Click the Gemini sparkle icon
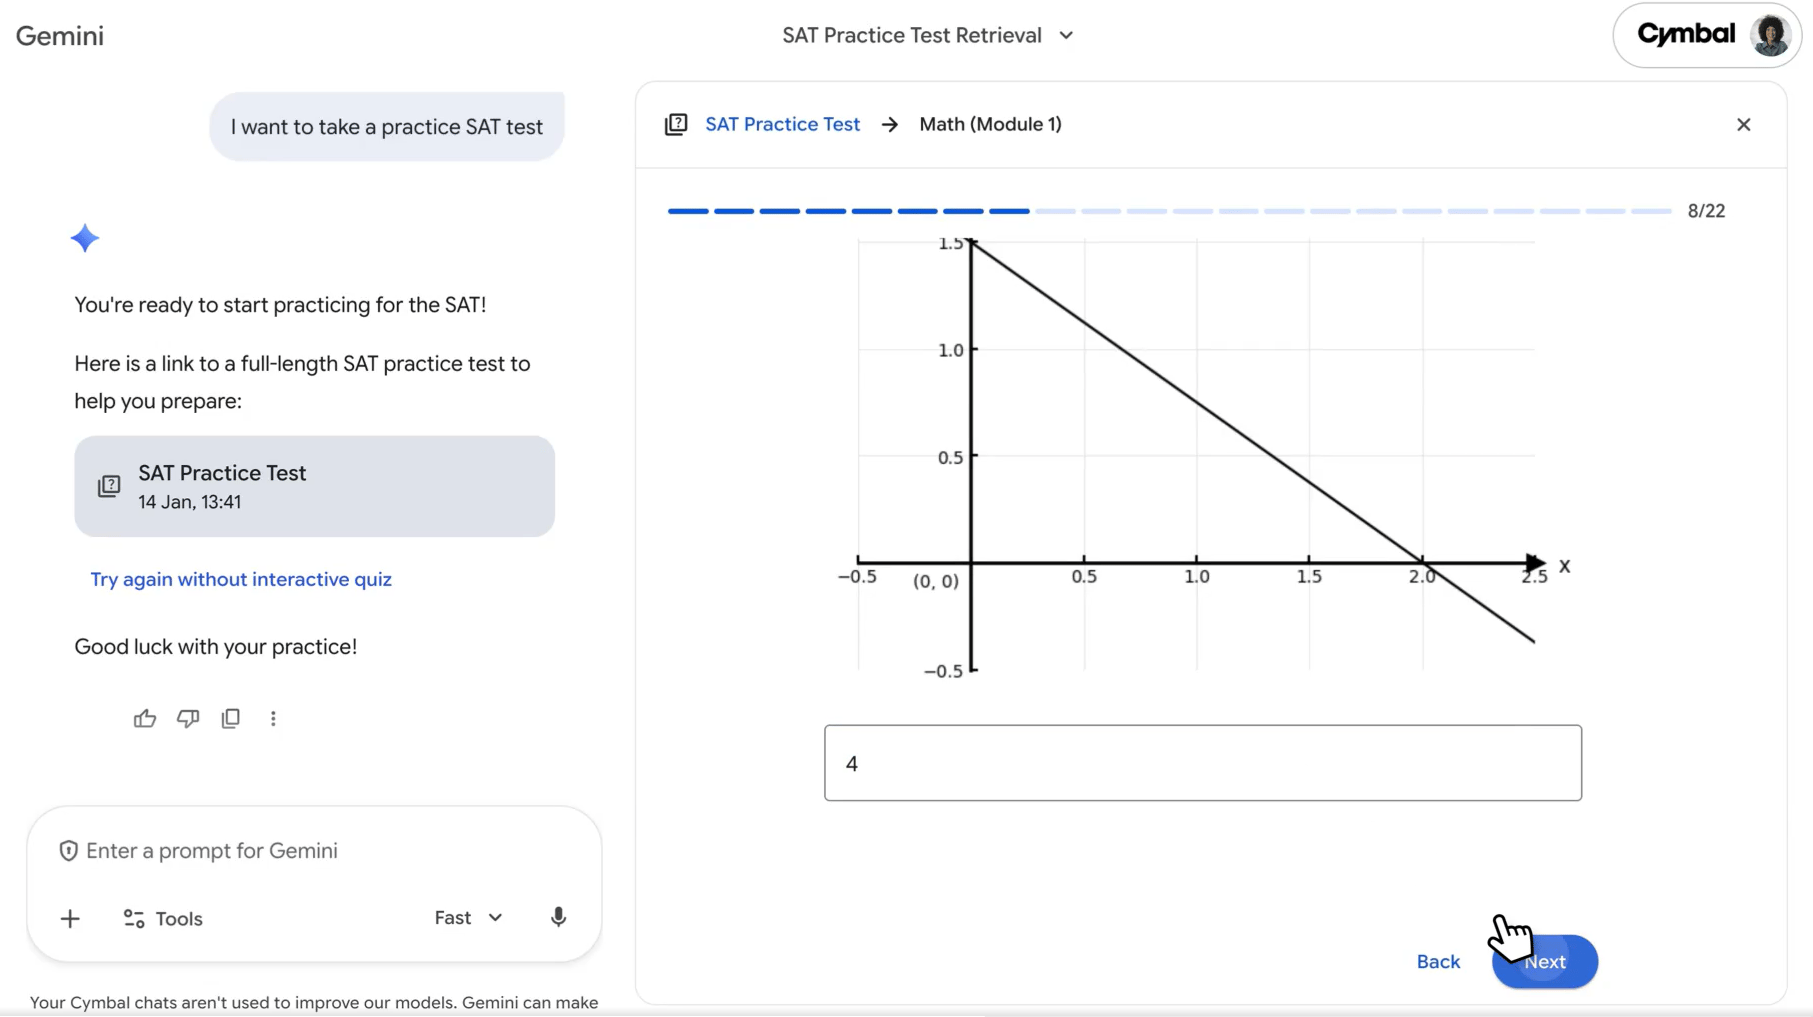The image size is (1813, 1017). [x=85, y=238]
